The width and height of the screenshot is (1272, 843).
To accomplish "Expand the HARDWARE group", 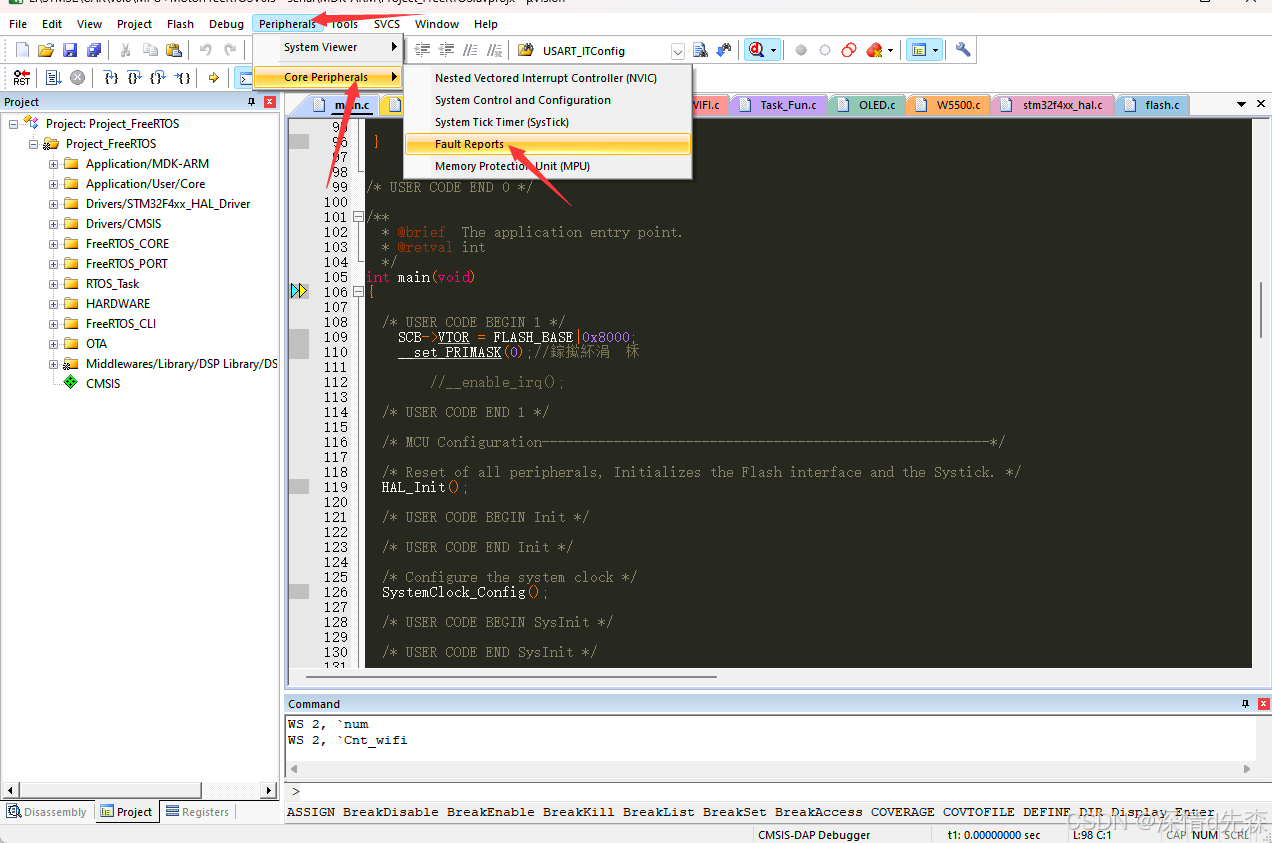I will pos(54,304).
